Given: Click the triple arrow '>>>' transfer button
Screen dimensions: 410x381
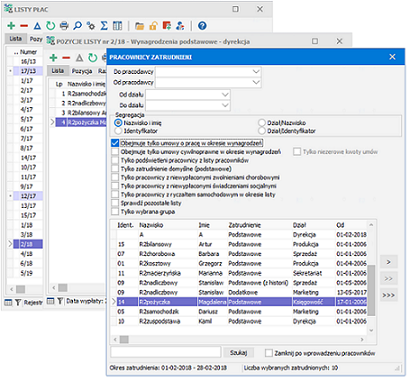Looking at the screenshot, I should click(389, 295).
